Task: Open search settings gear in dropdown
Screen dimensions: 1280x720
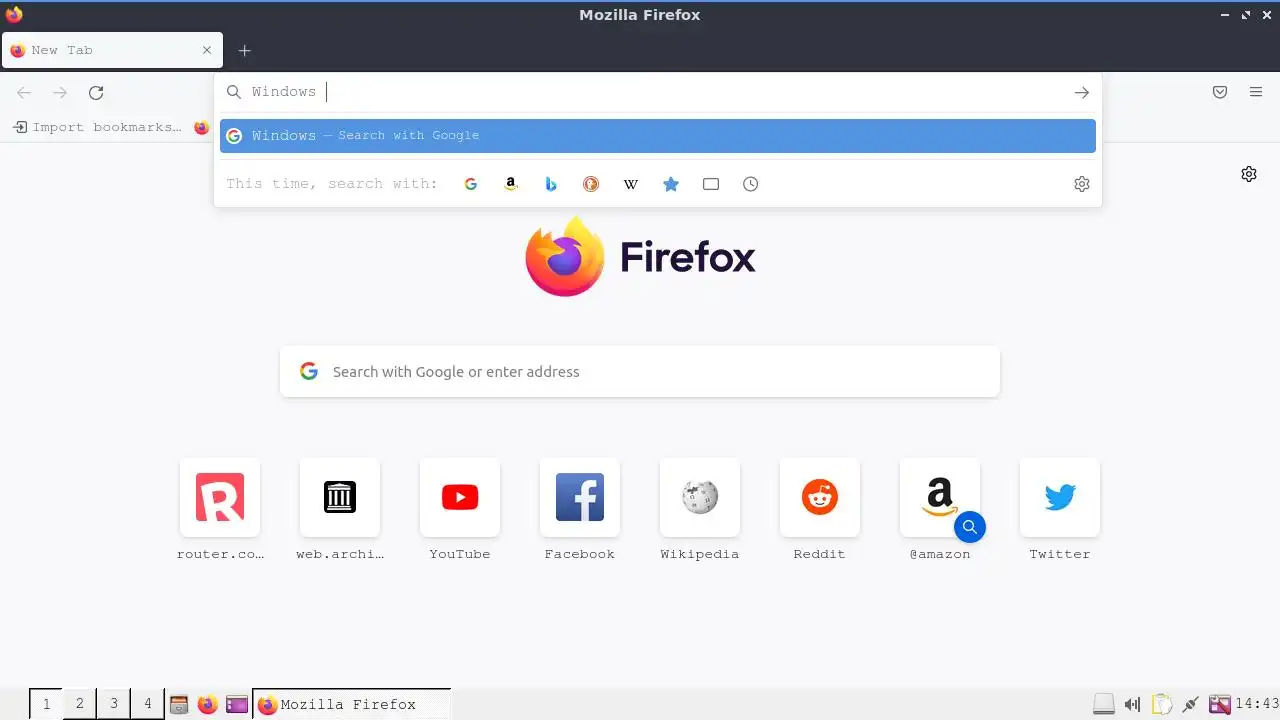Action: (x=1081, y=184)
